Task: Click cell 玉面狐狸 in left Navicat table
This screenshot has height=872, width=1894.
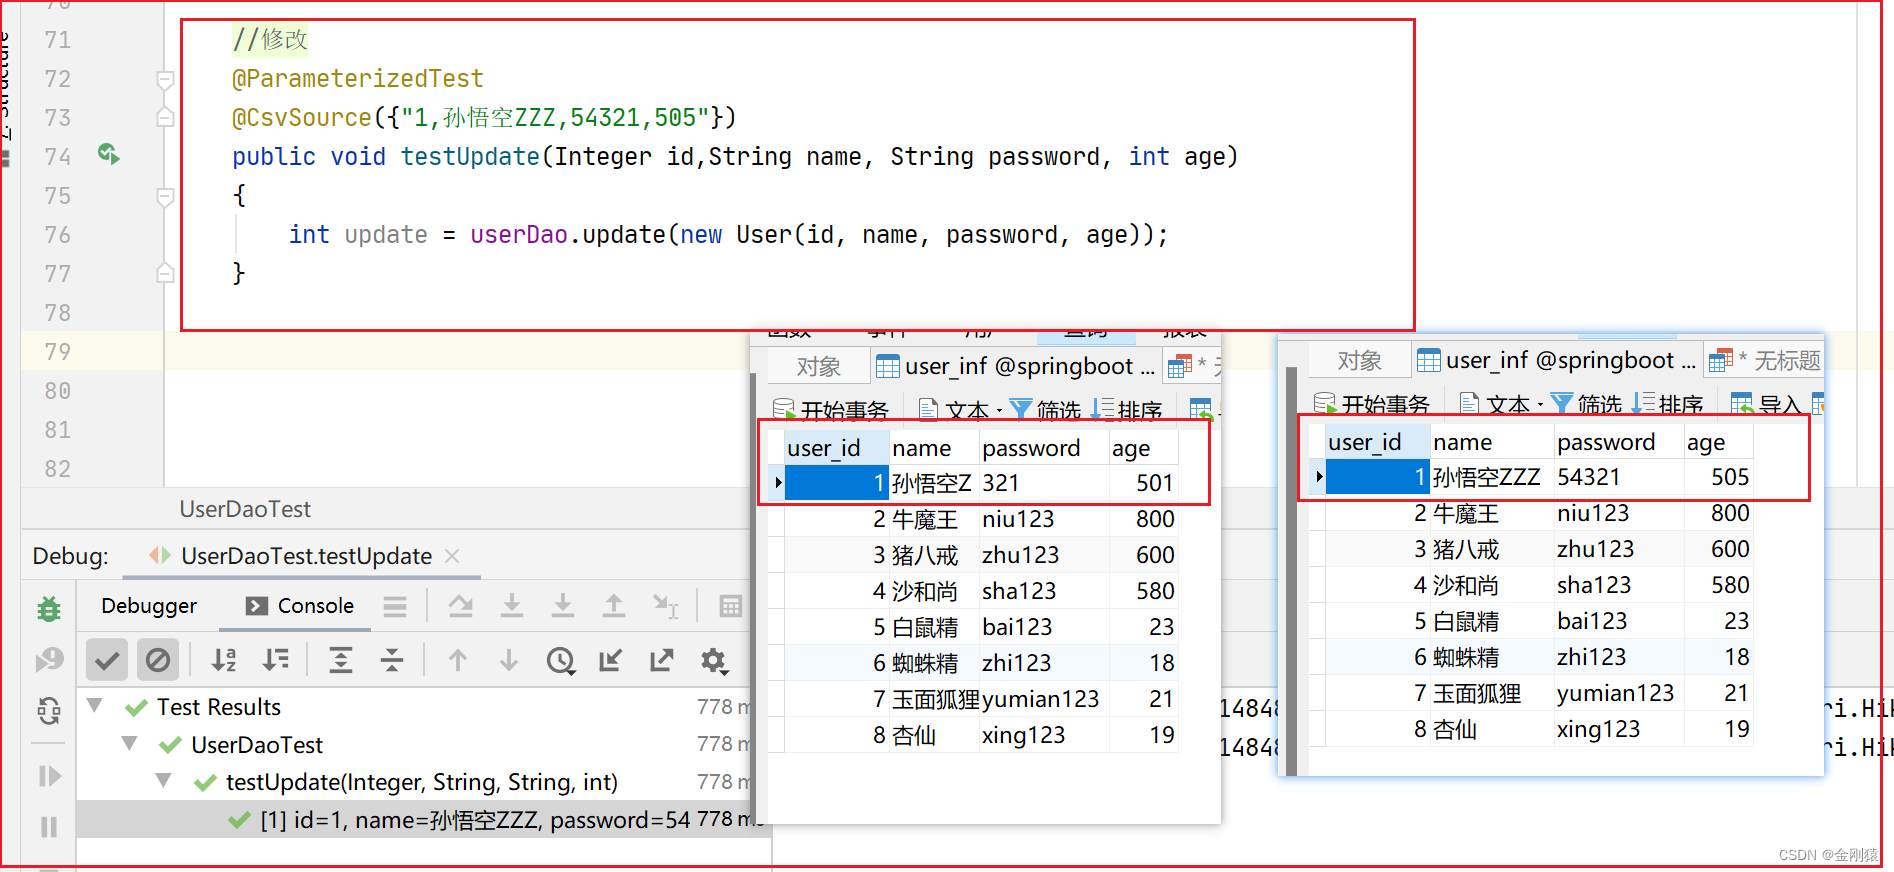Action: [935, 699]
